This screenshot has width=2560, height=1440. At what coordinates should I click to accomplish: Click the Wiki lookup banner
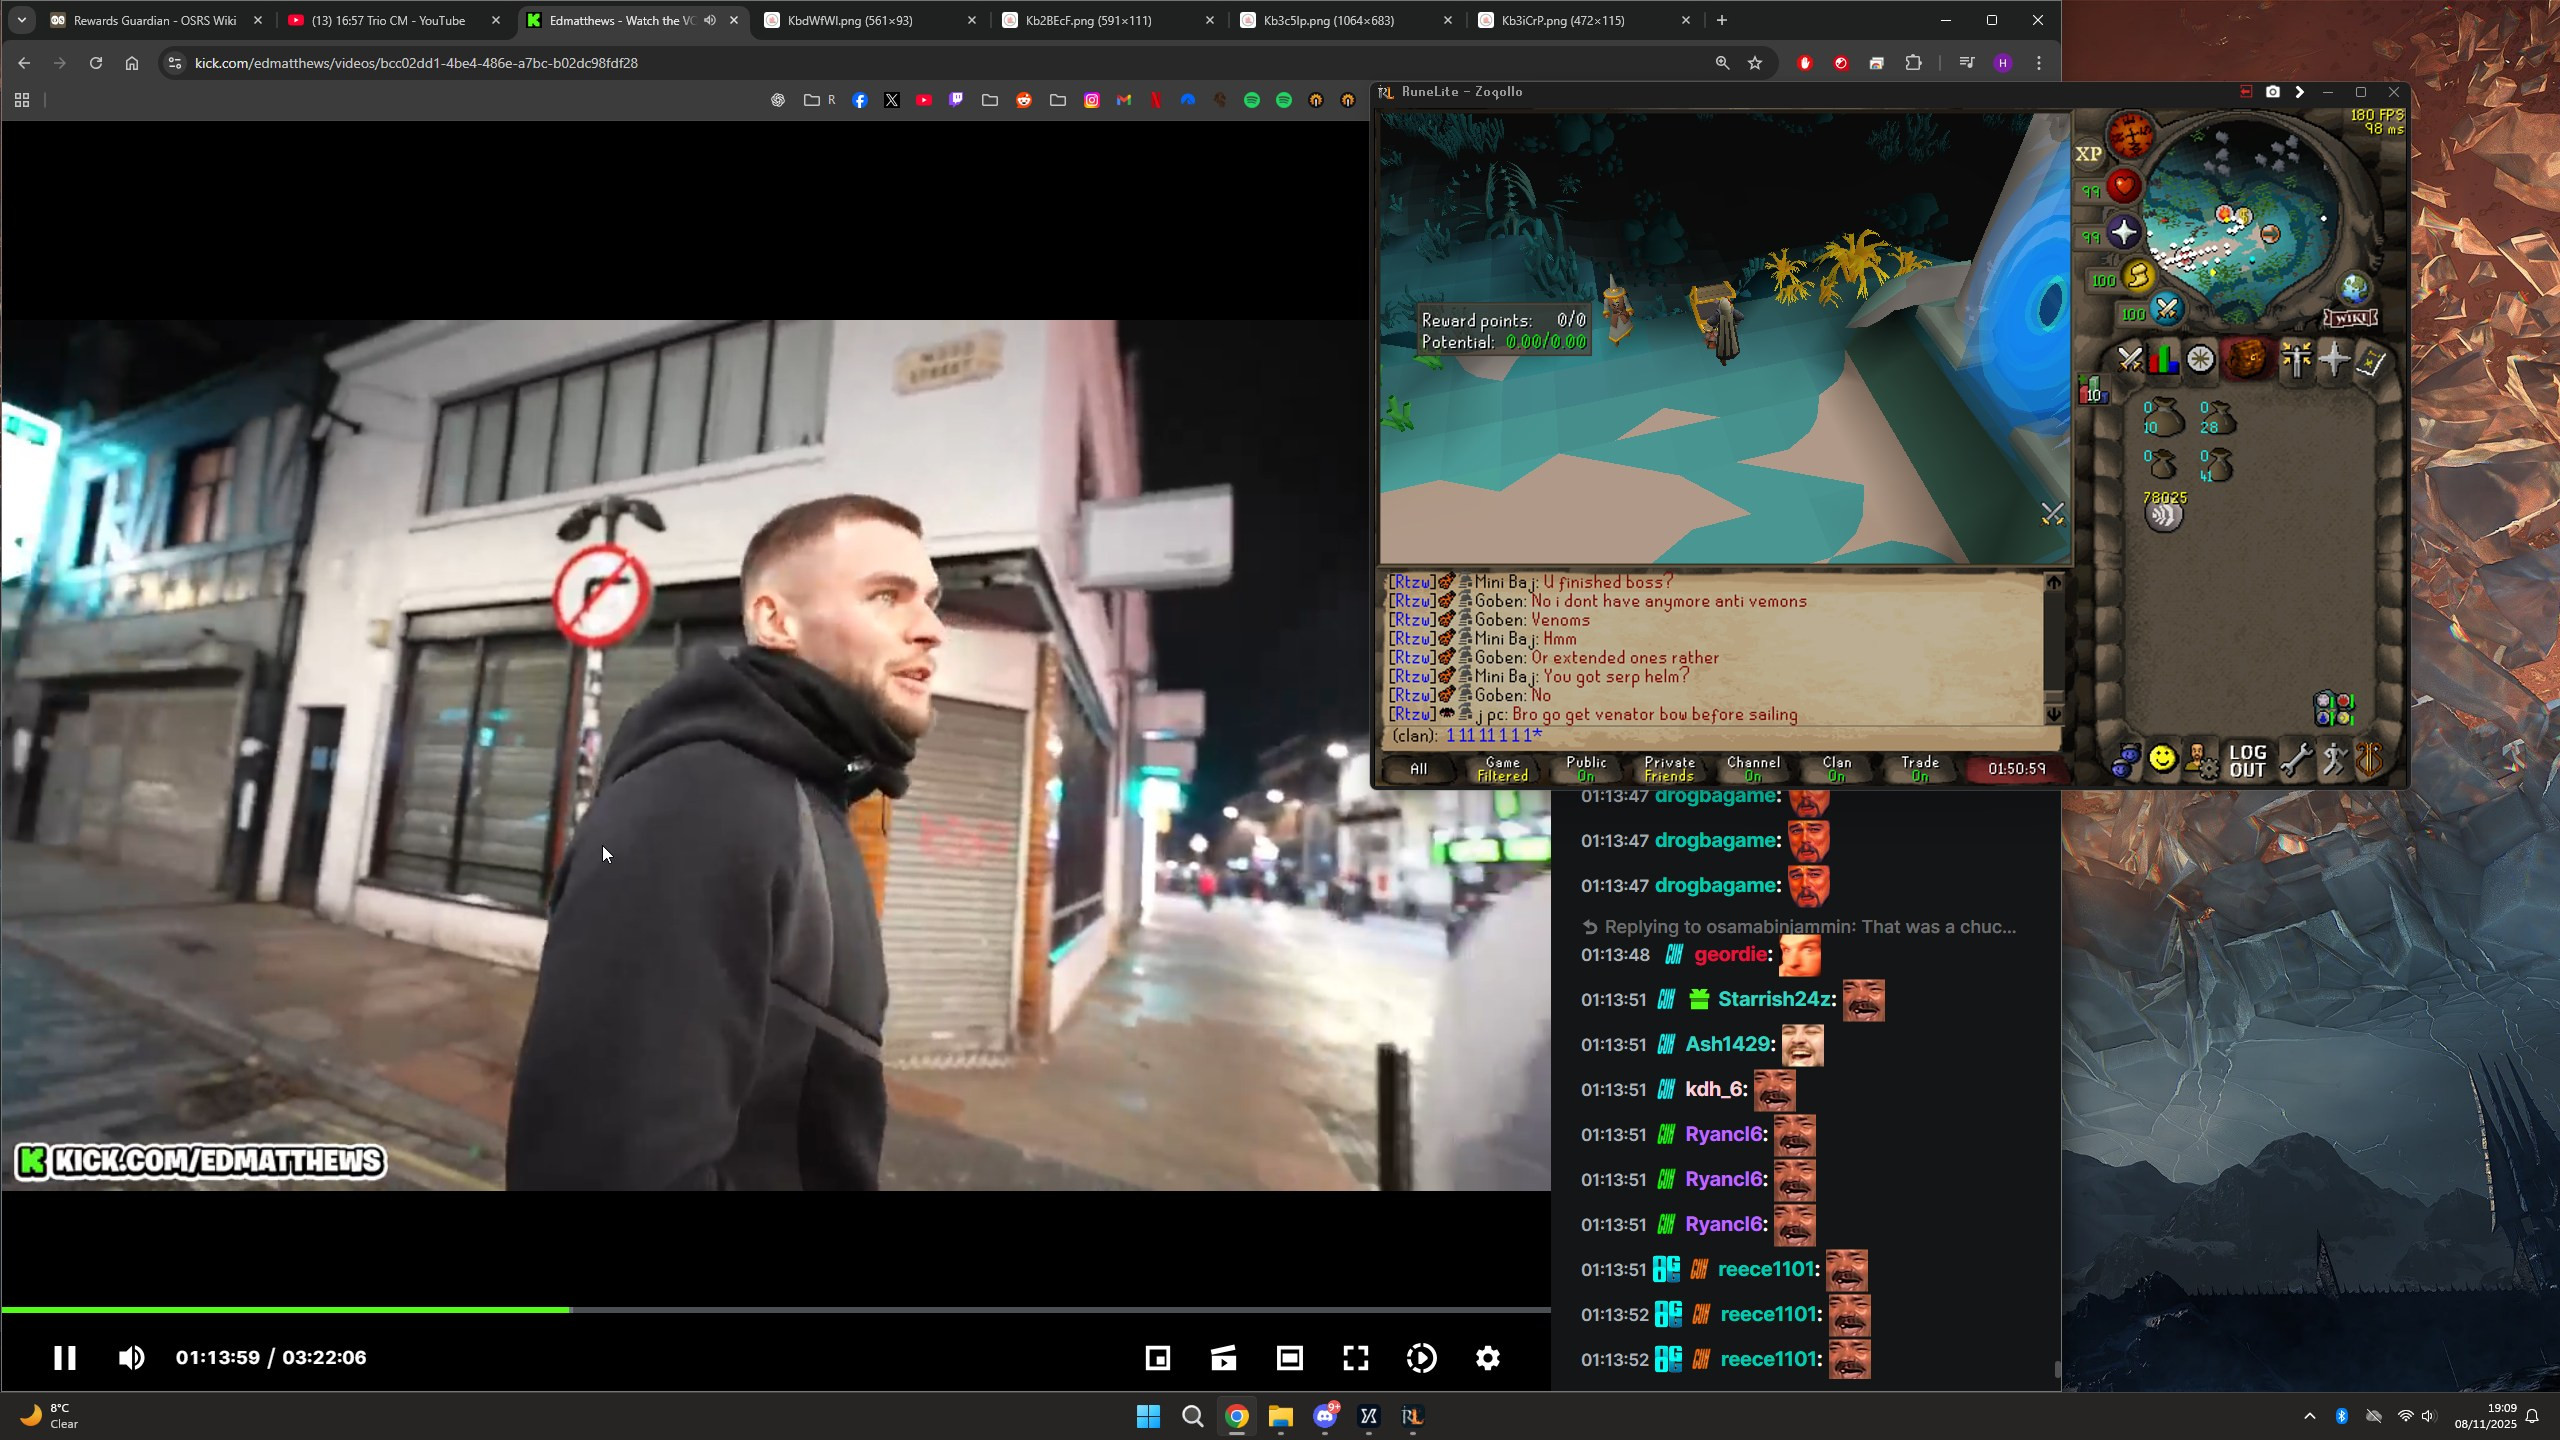pos(2350,318)
